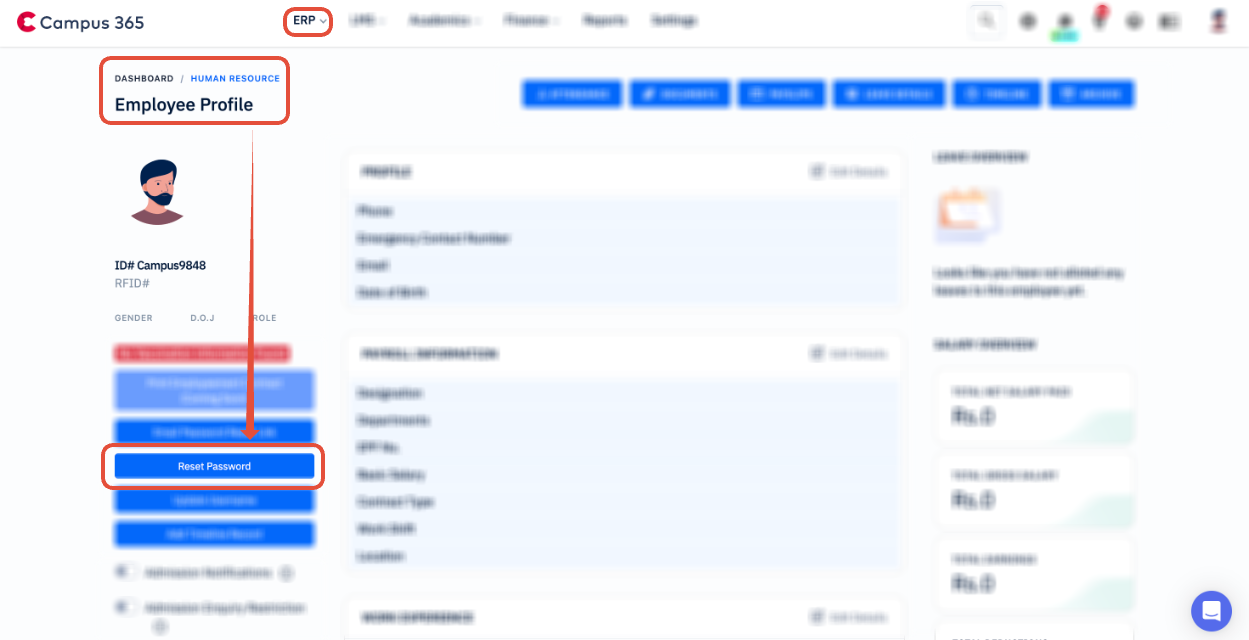Open Human Resource breadcrumb link
Image resolution: width=1249 pixels, height=640 pixels.
tap(235, 78)
